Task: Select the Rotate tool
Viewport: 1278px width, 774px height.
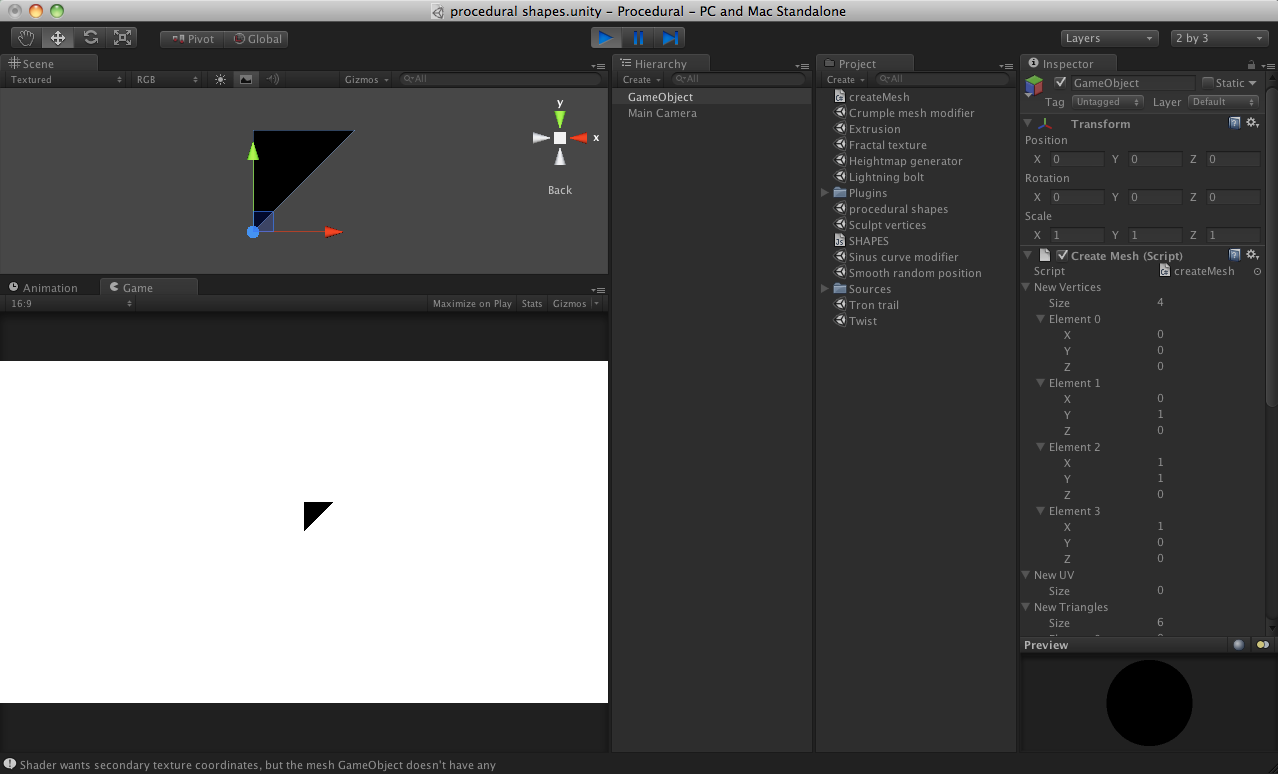Action: click(x=90, y=37)
